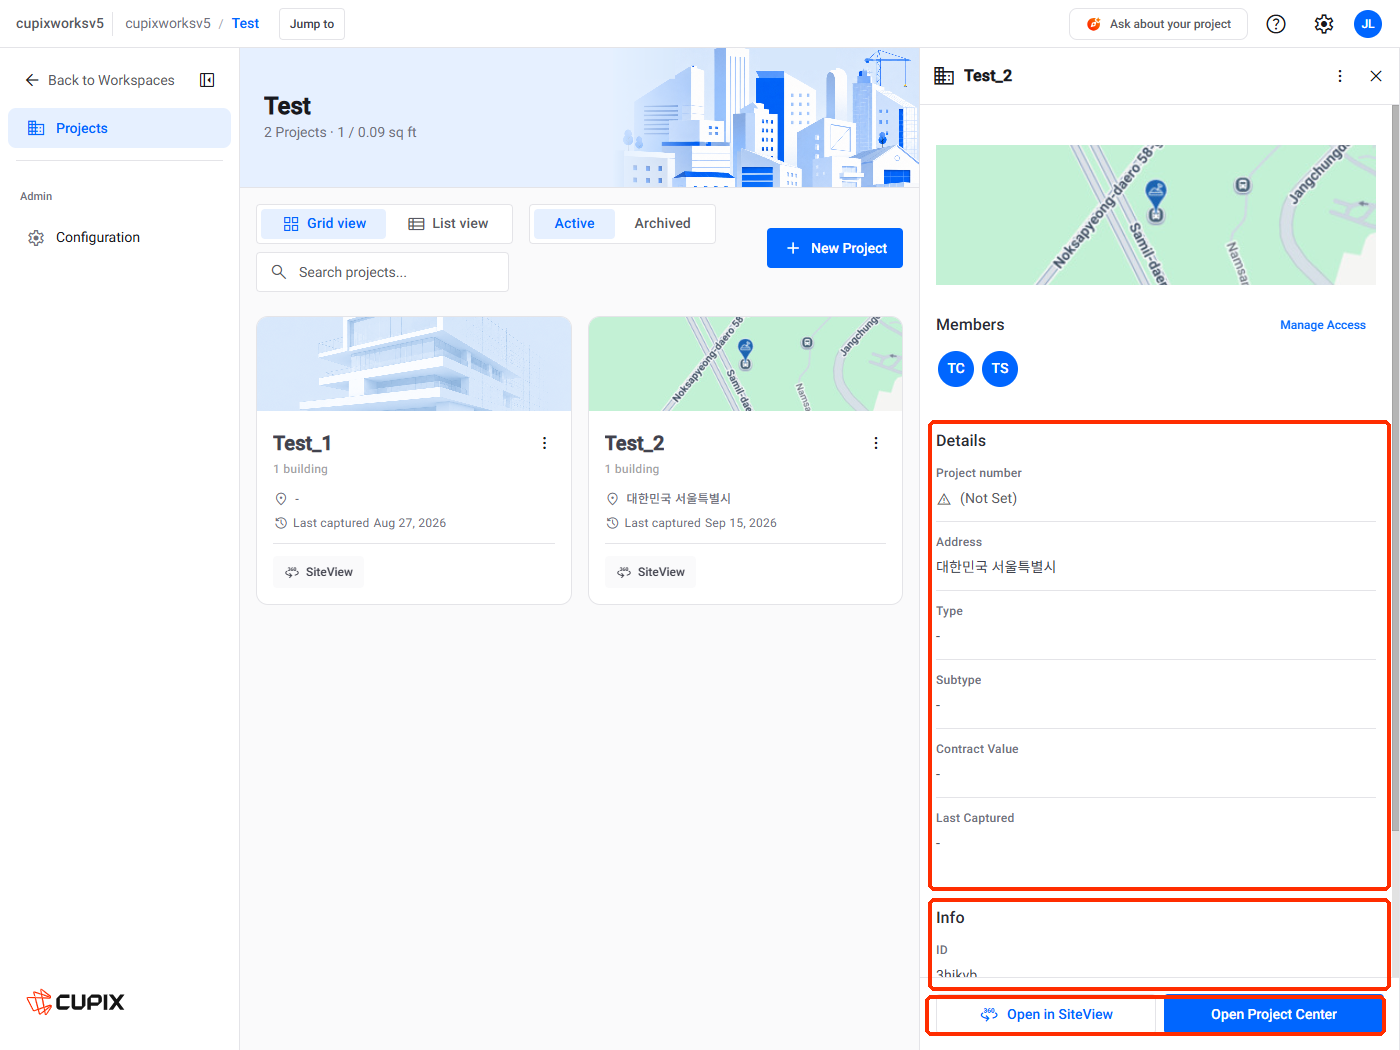Click the TC member avatar
The width and height of the screenshot is (1400, 1050).
click(x=956, y=369)
